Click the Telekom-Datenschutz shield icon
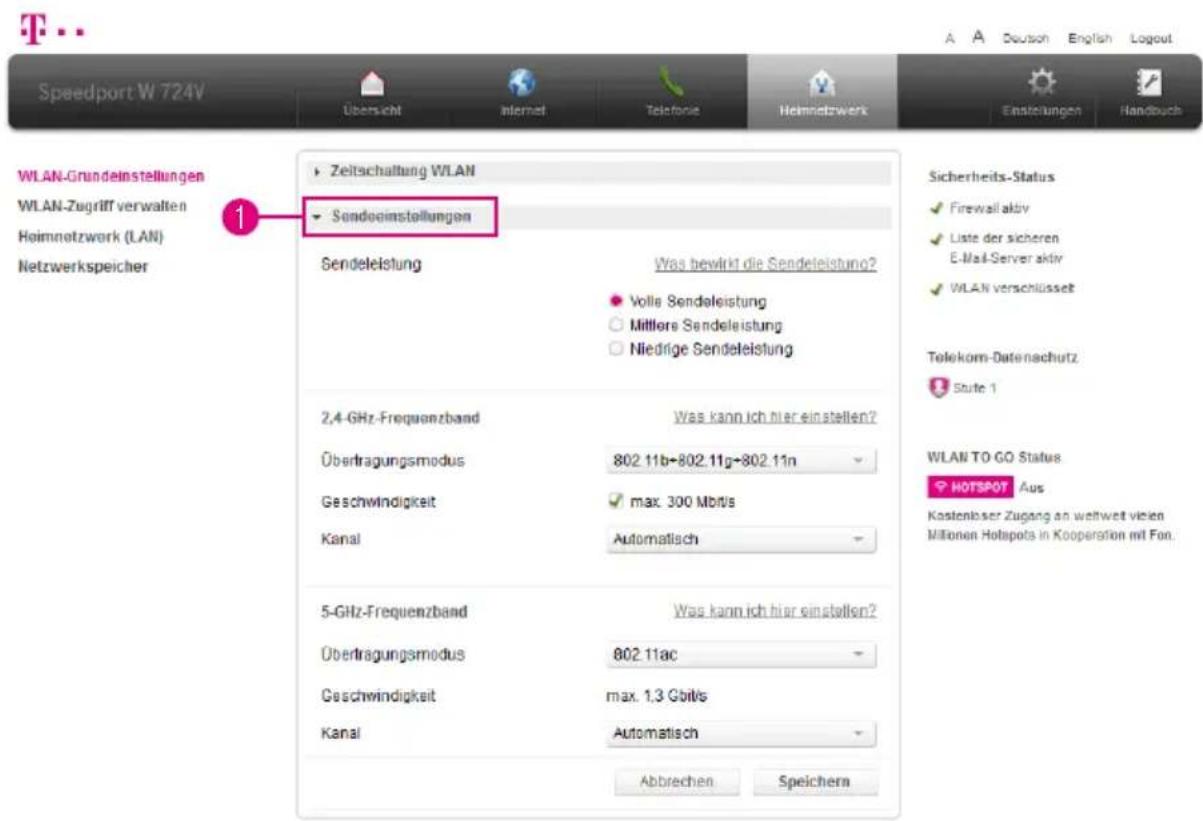 click(x=938, y=387)
